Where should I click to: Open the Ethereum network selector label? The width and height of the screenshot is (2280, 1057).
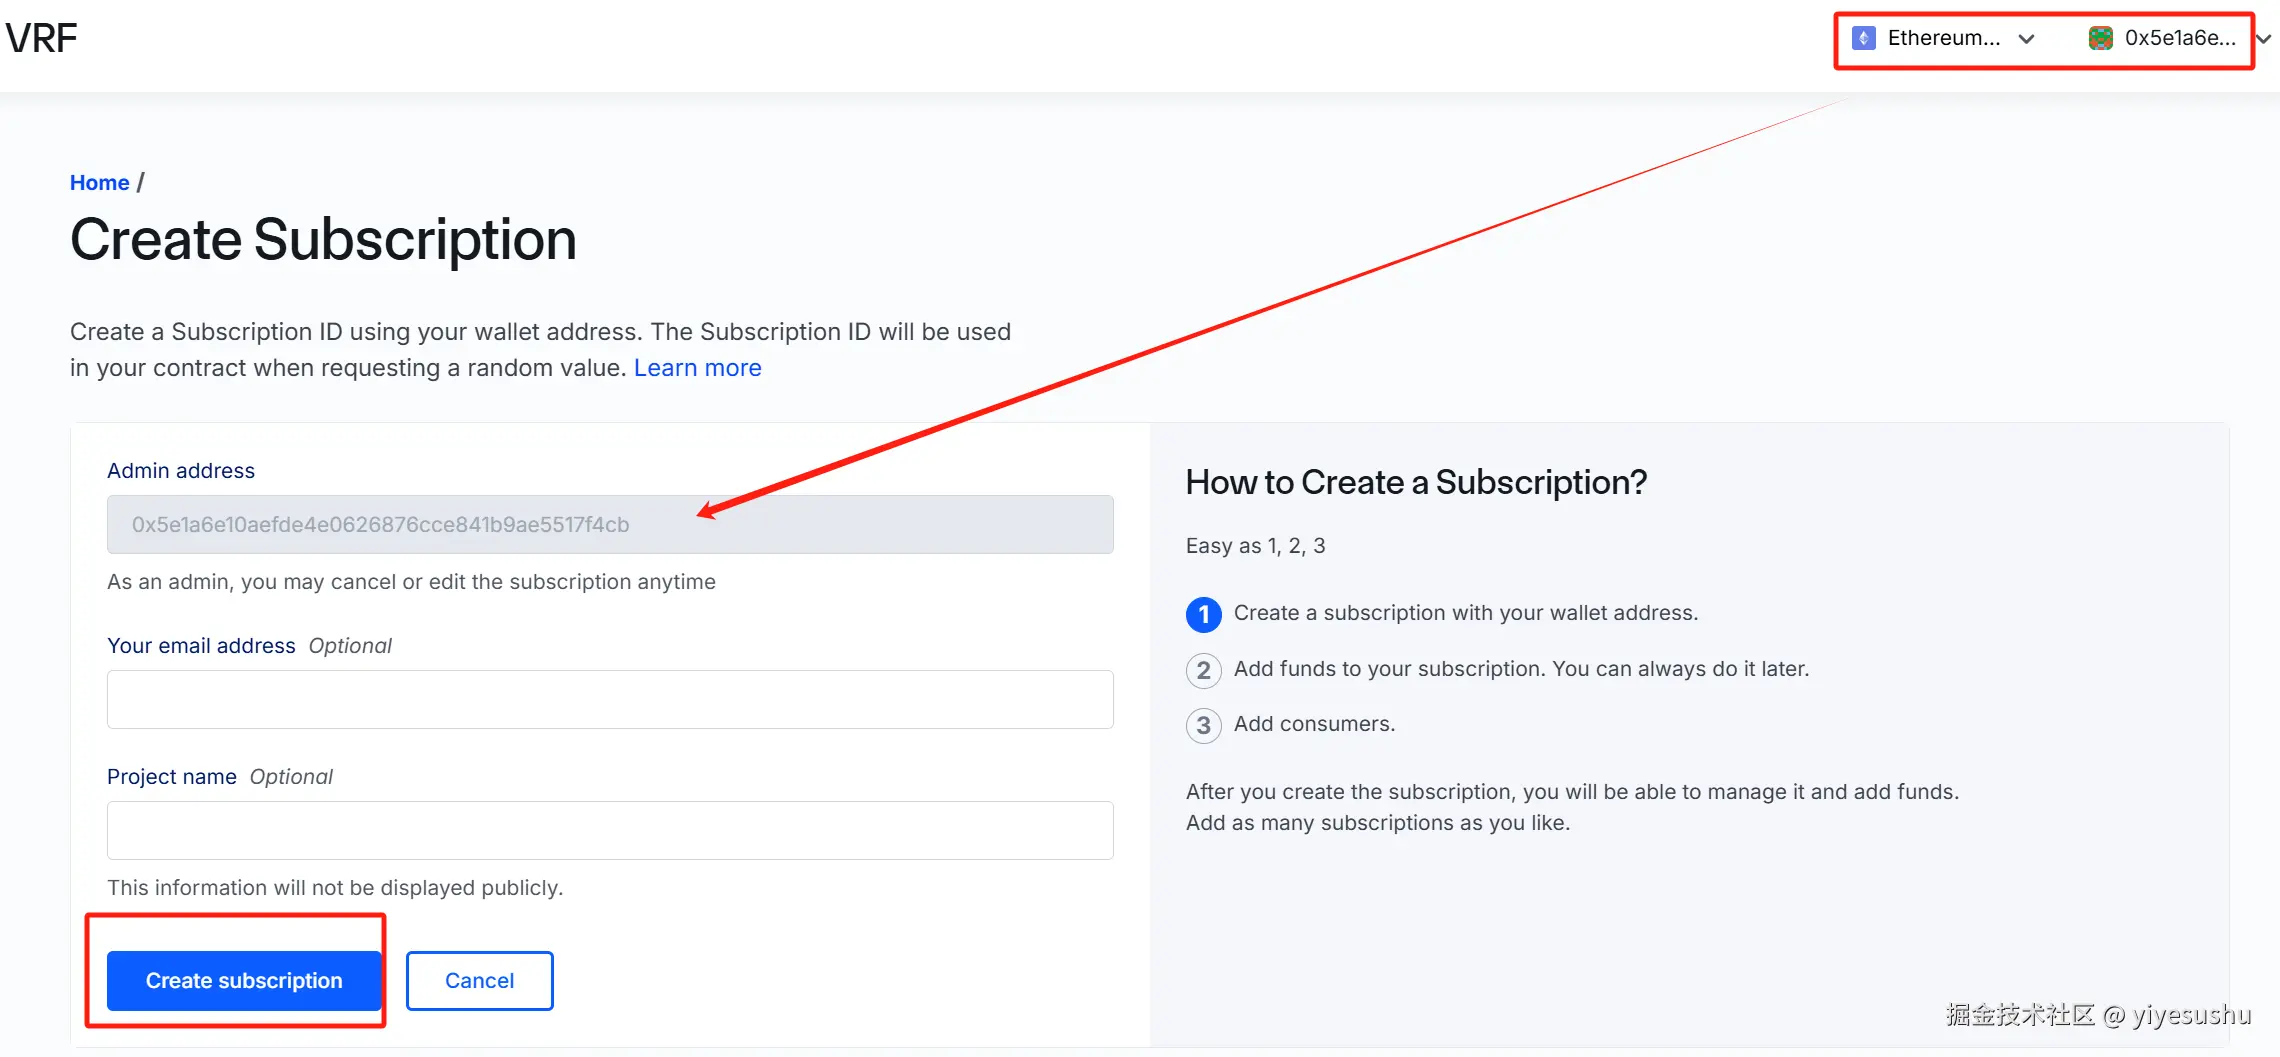click(1943, 39)
